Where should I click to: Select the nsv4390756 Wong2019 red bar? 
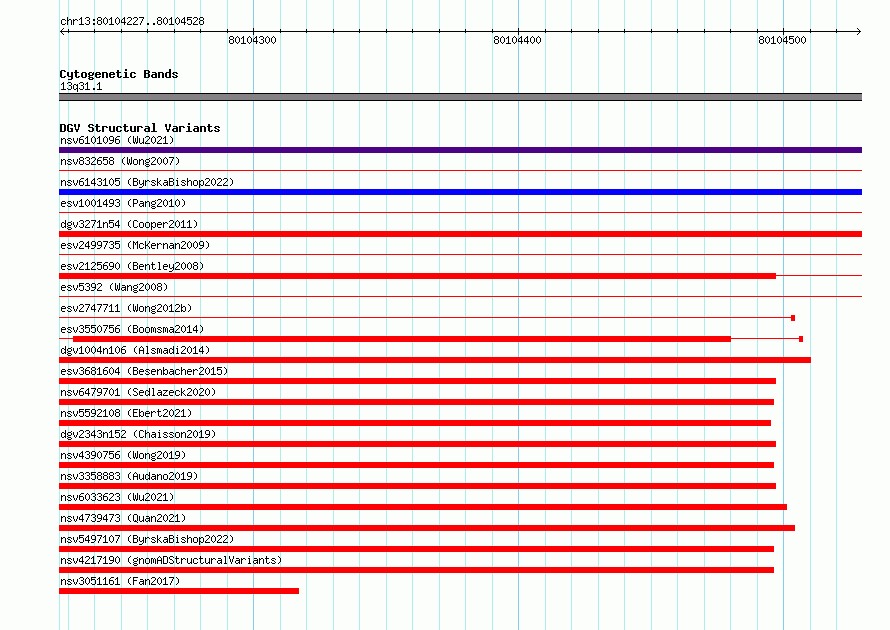pos(417,465)
